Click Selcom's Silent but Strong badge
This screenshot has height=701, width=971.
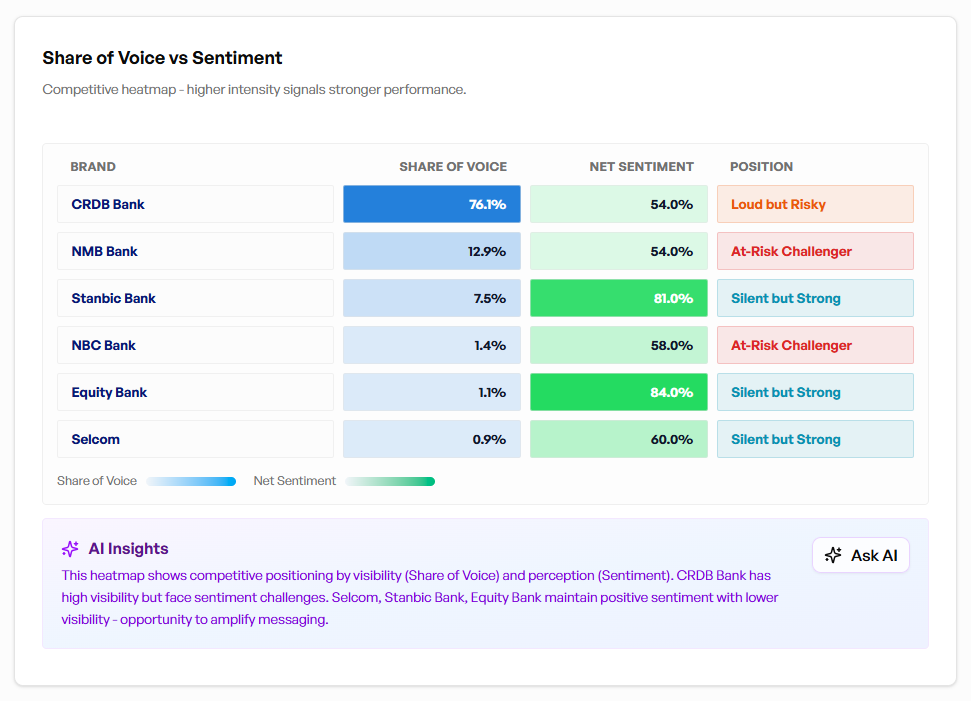pos(815,440)
